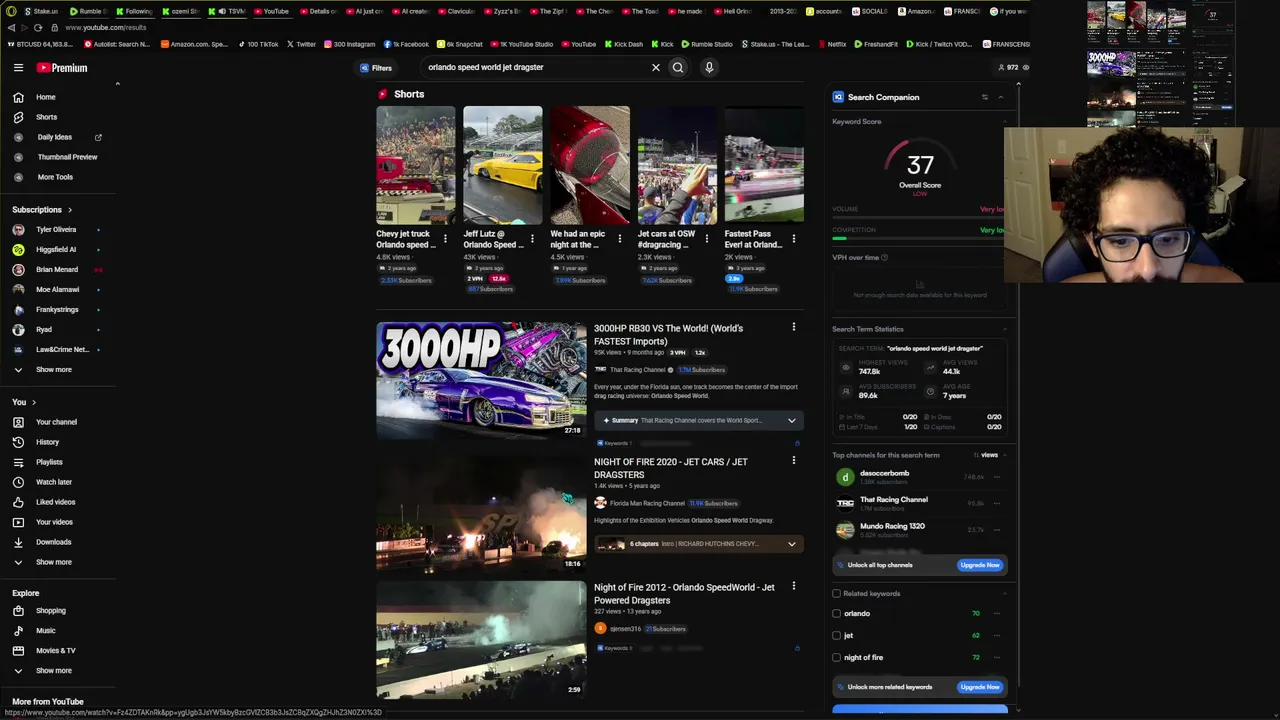This screenshot has height=720, width=1280.
Task: Open Movies & TV under Explore
Action: coord(58,651)
